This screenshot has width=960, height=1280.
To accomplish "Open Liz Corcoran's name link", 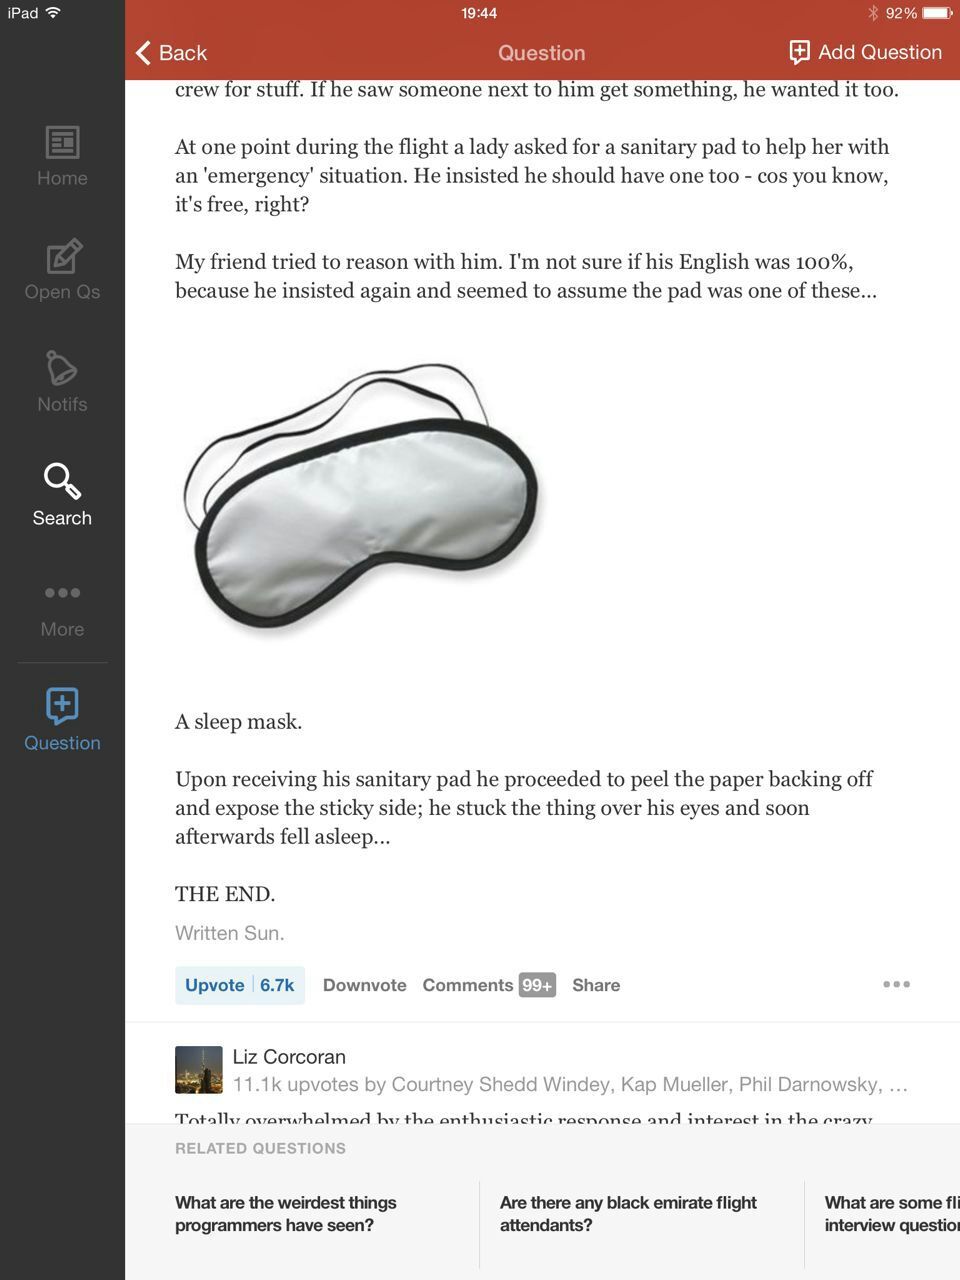I will pos(289,1057).
